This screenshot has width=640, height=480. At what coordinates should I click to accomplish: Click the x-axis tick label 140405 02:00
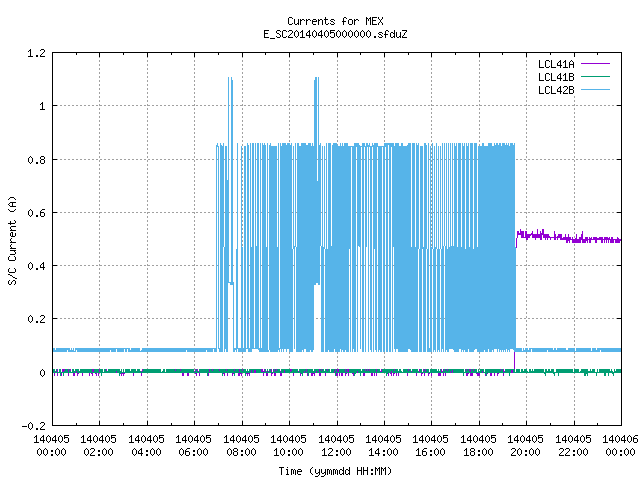98,446
